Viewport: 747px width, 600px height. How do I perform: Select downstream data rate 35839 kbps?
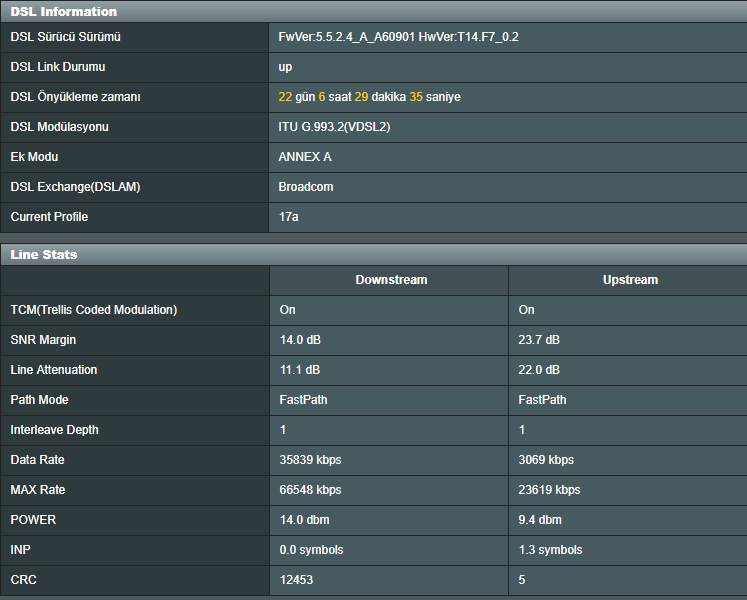coord(310,460)
